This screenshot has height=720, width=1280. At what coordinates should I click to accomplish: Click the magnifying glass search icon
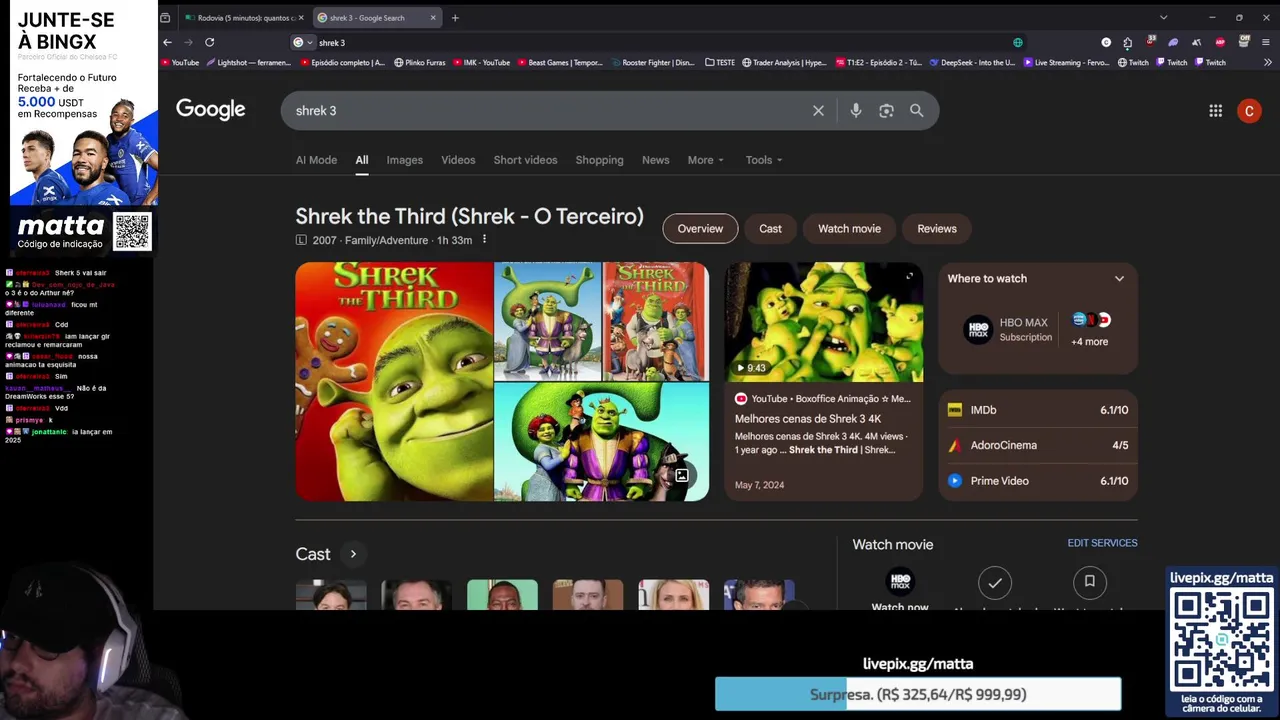tap(916, 111)
